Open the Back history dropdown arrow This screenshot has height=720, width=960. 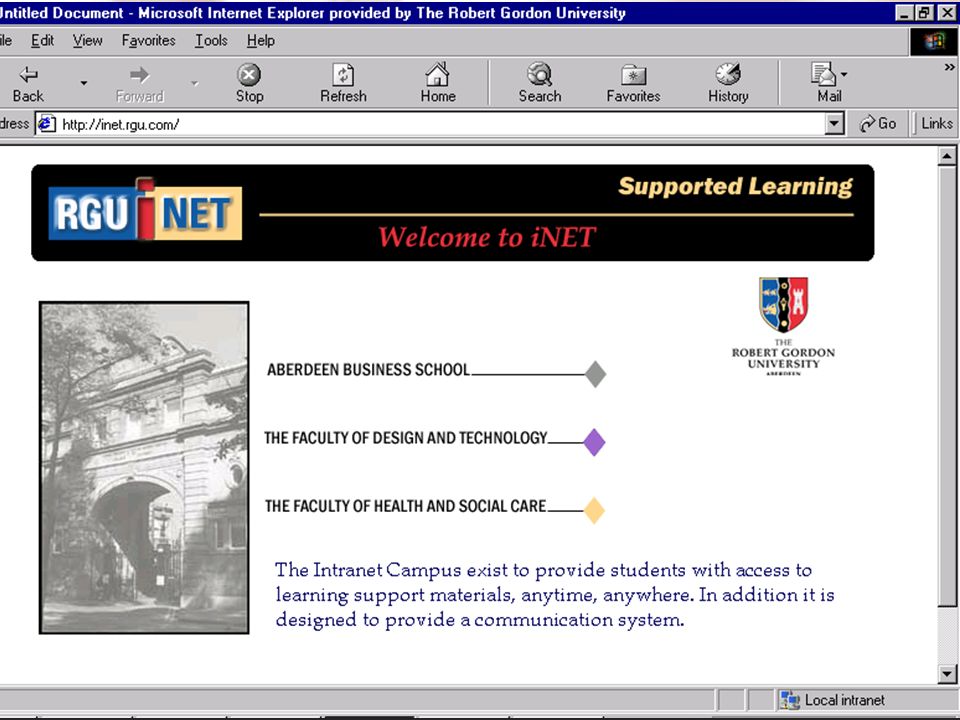coord(83,83)
